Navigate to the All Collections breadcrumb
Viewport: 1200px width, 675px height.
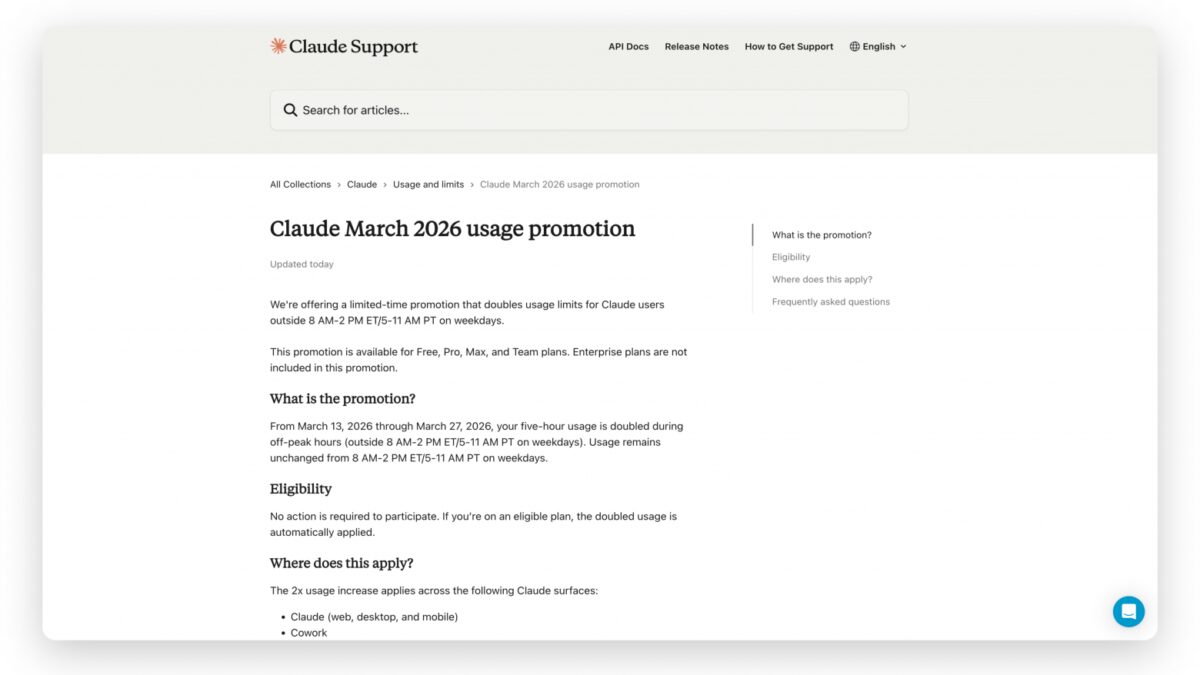coord(300,184)
